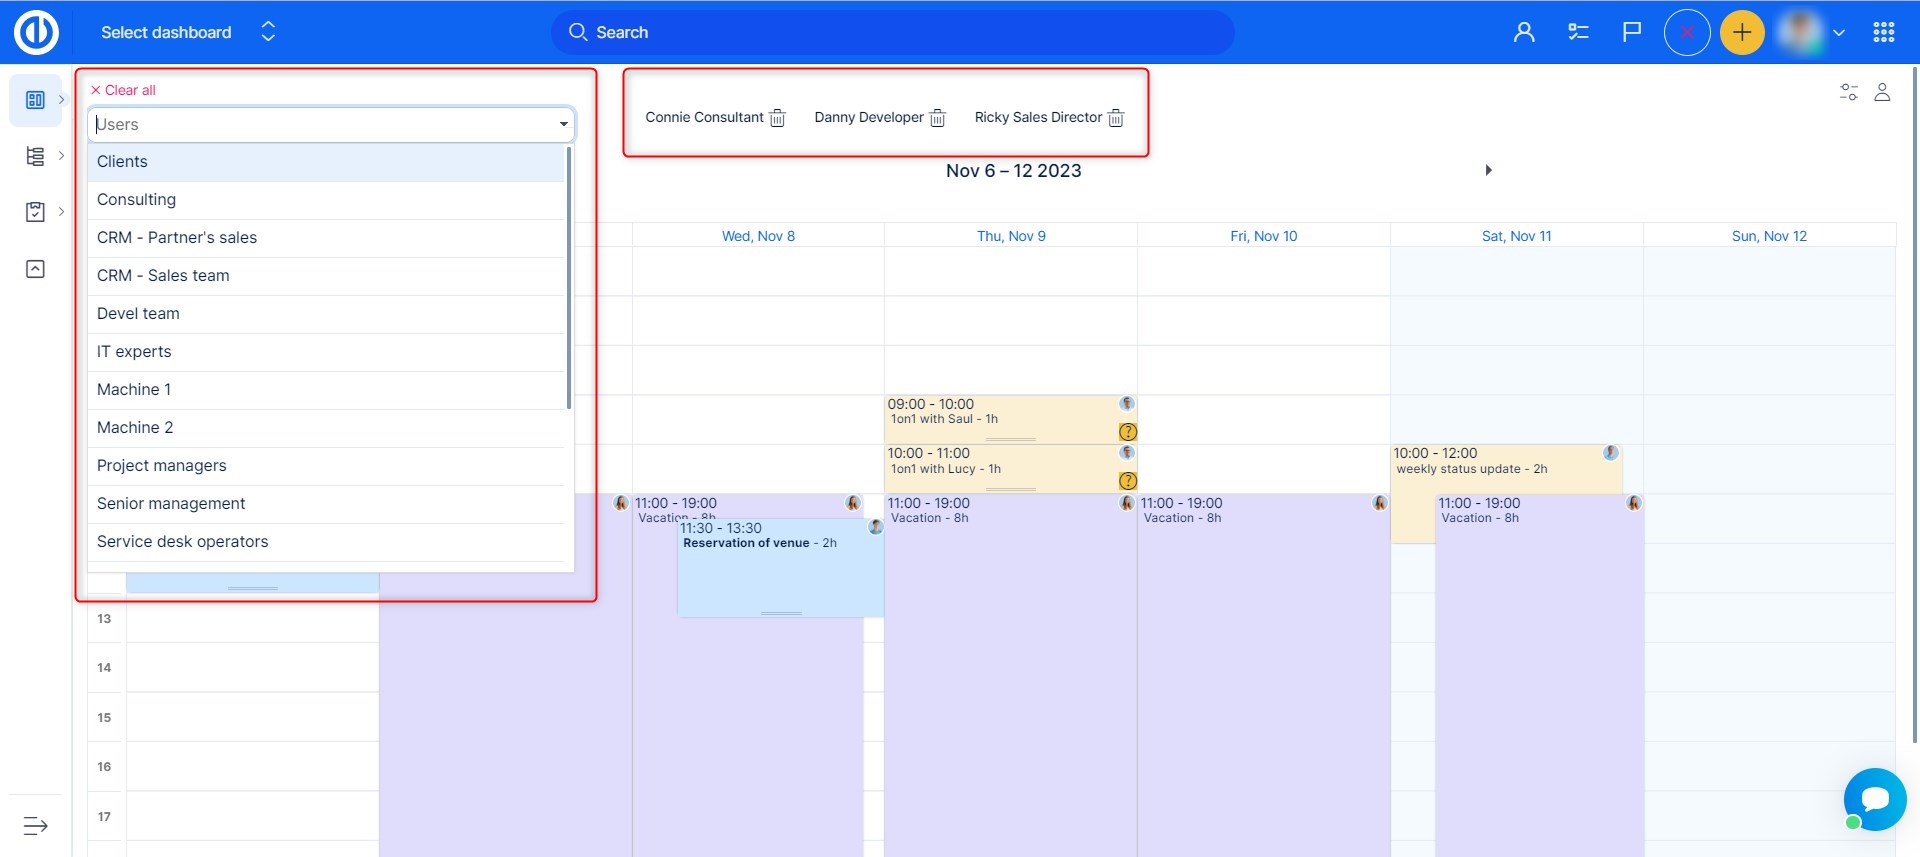
Task: Open the task checklist icon in header
Action: (x=1578, y=32)
